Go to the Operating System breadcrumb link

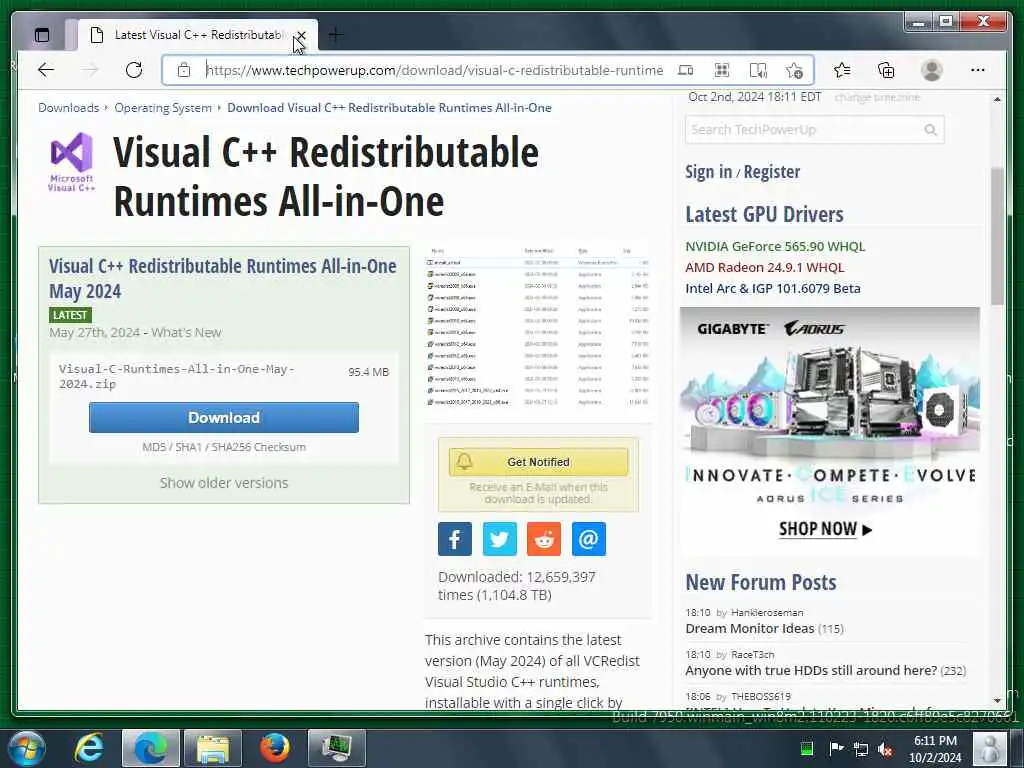point(163,108)
